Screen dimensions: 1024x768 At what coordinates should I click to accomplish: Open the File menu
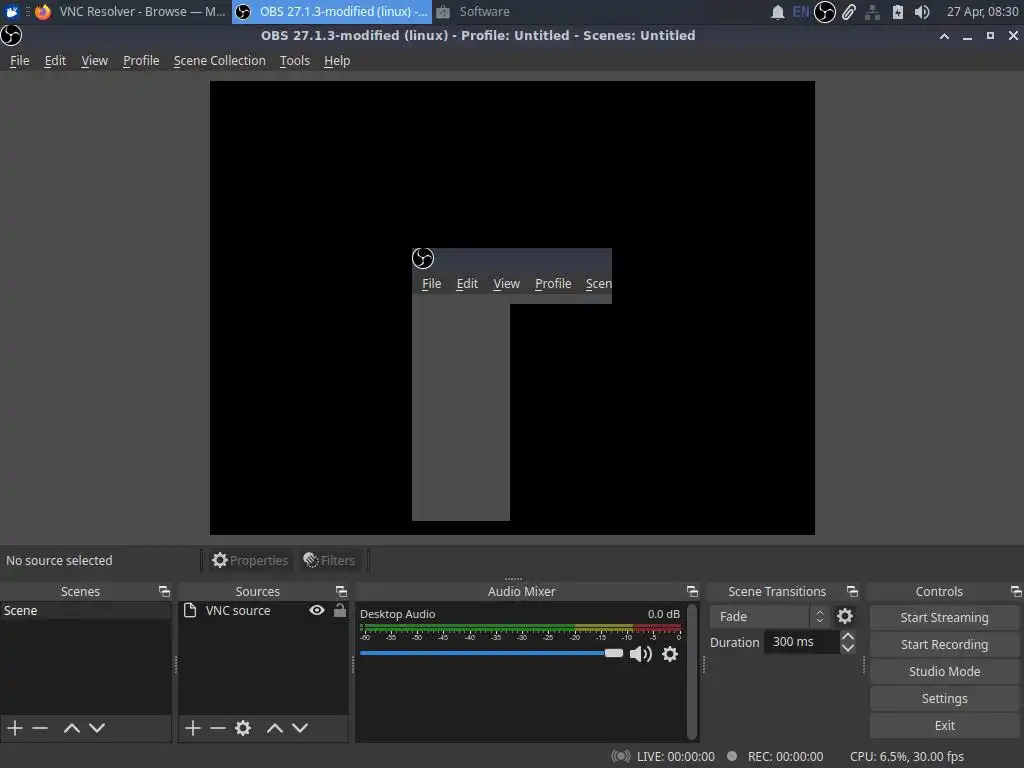[x=20, y=61]
